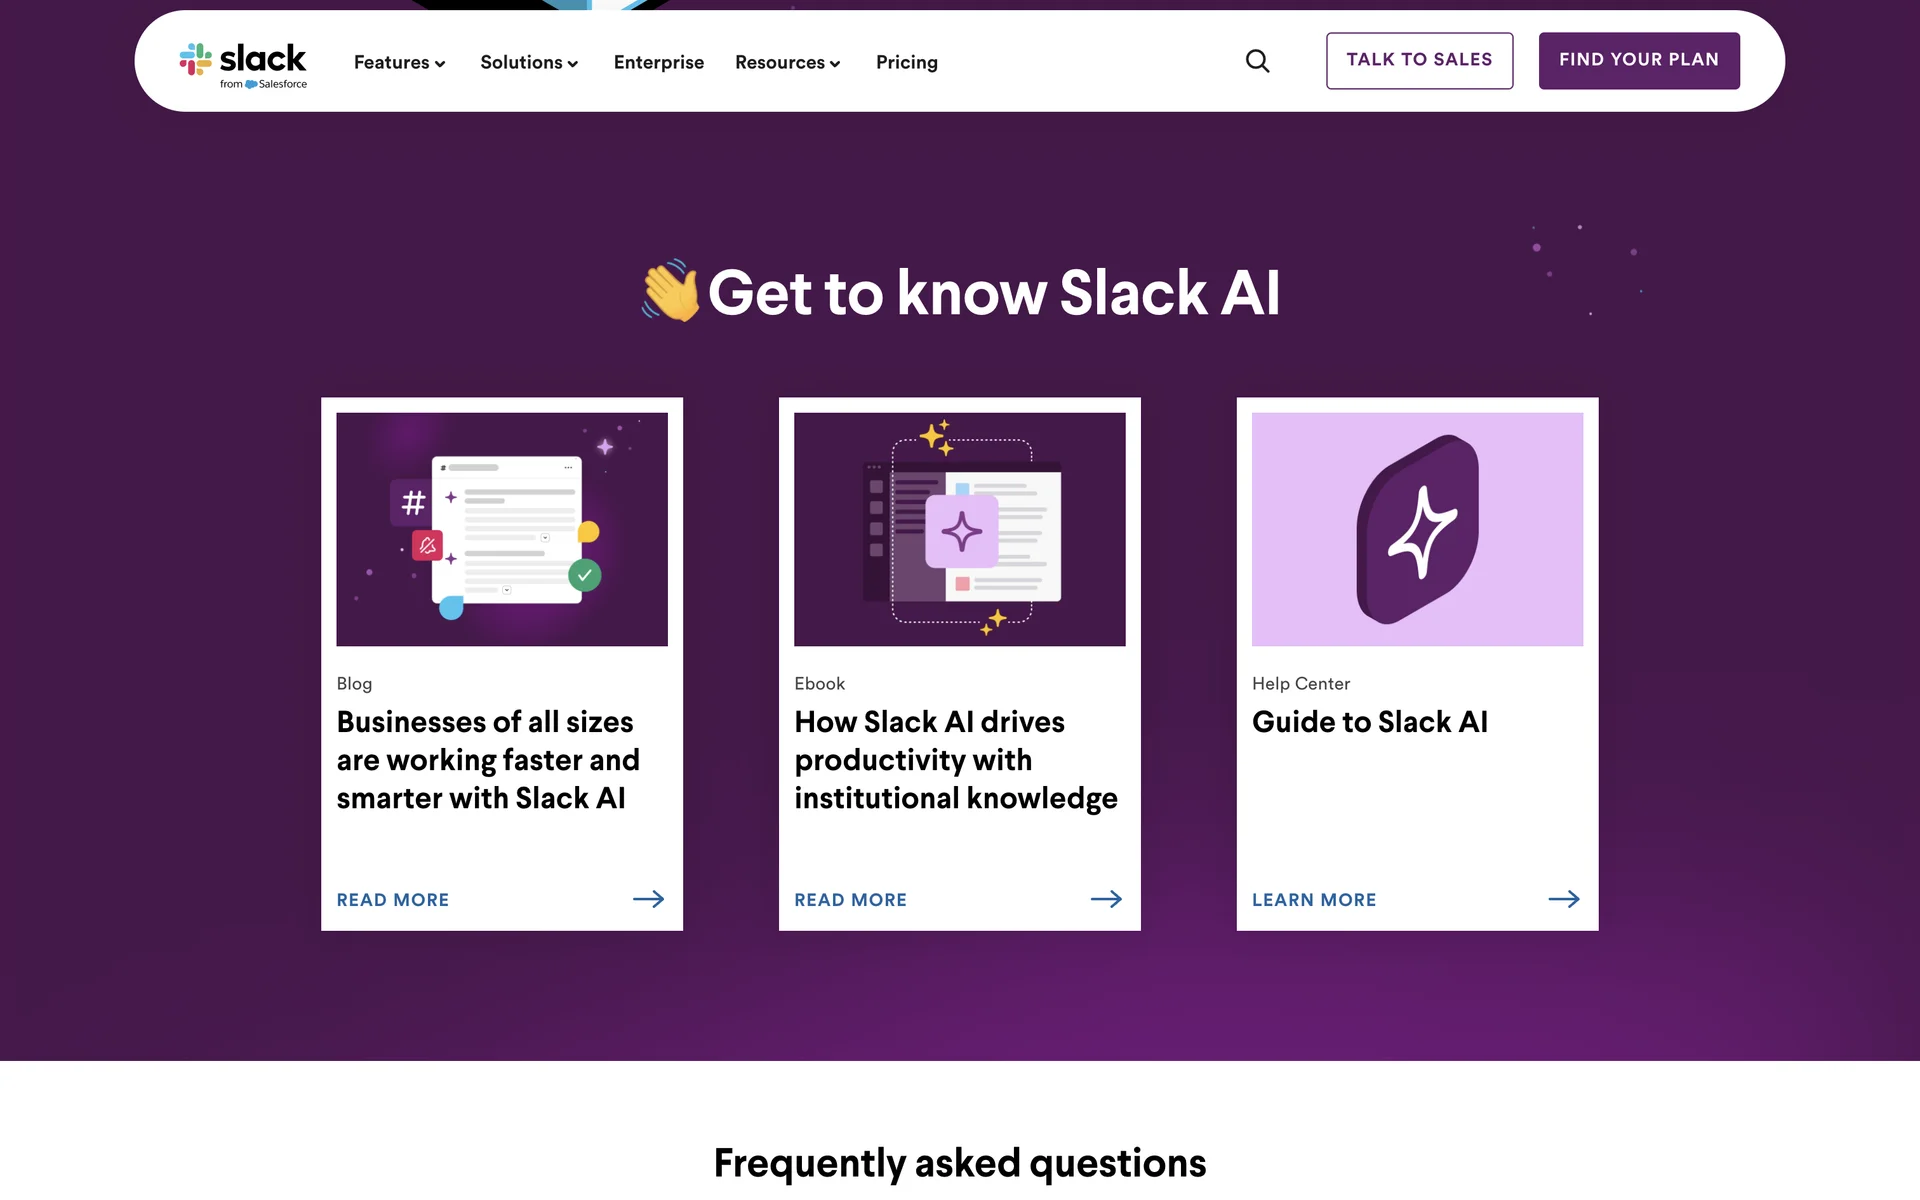Expand the Solutions dropdown menu
The height and width of the screenshot is (1200, 1920).
[529, 62]
